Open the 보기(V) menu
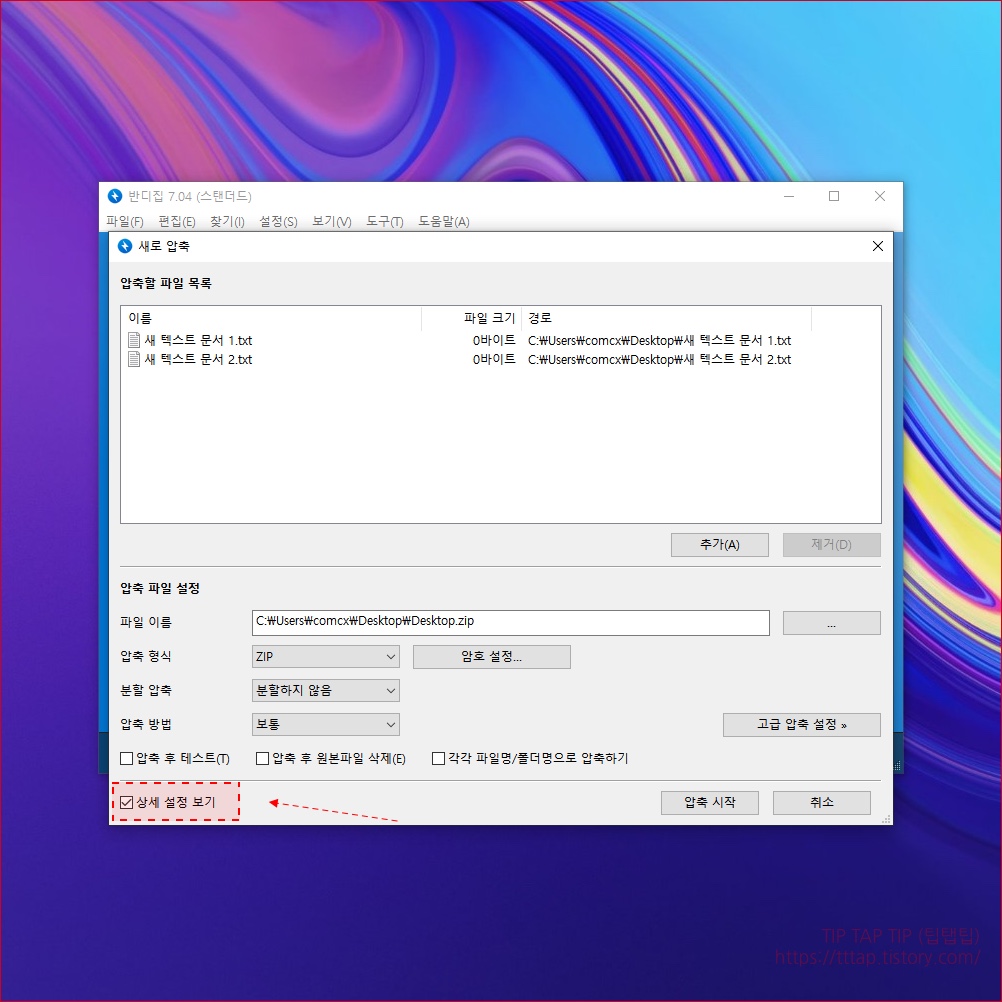This screenshot has height=1002, width=1002. 332,221
